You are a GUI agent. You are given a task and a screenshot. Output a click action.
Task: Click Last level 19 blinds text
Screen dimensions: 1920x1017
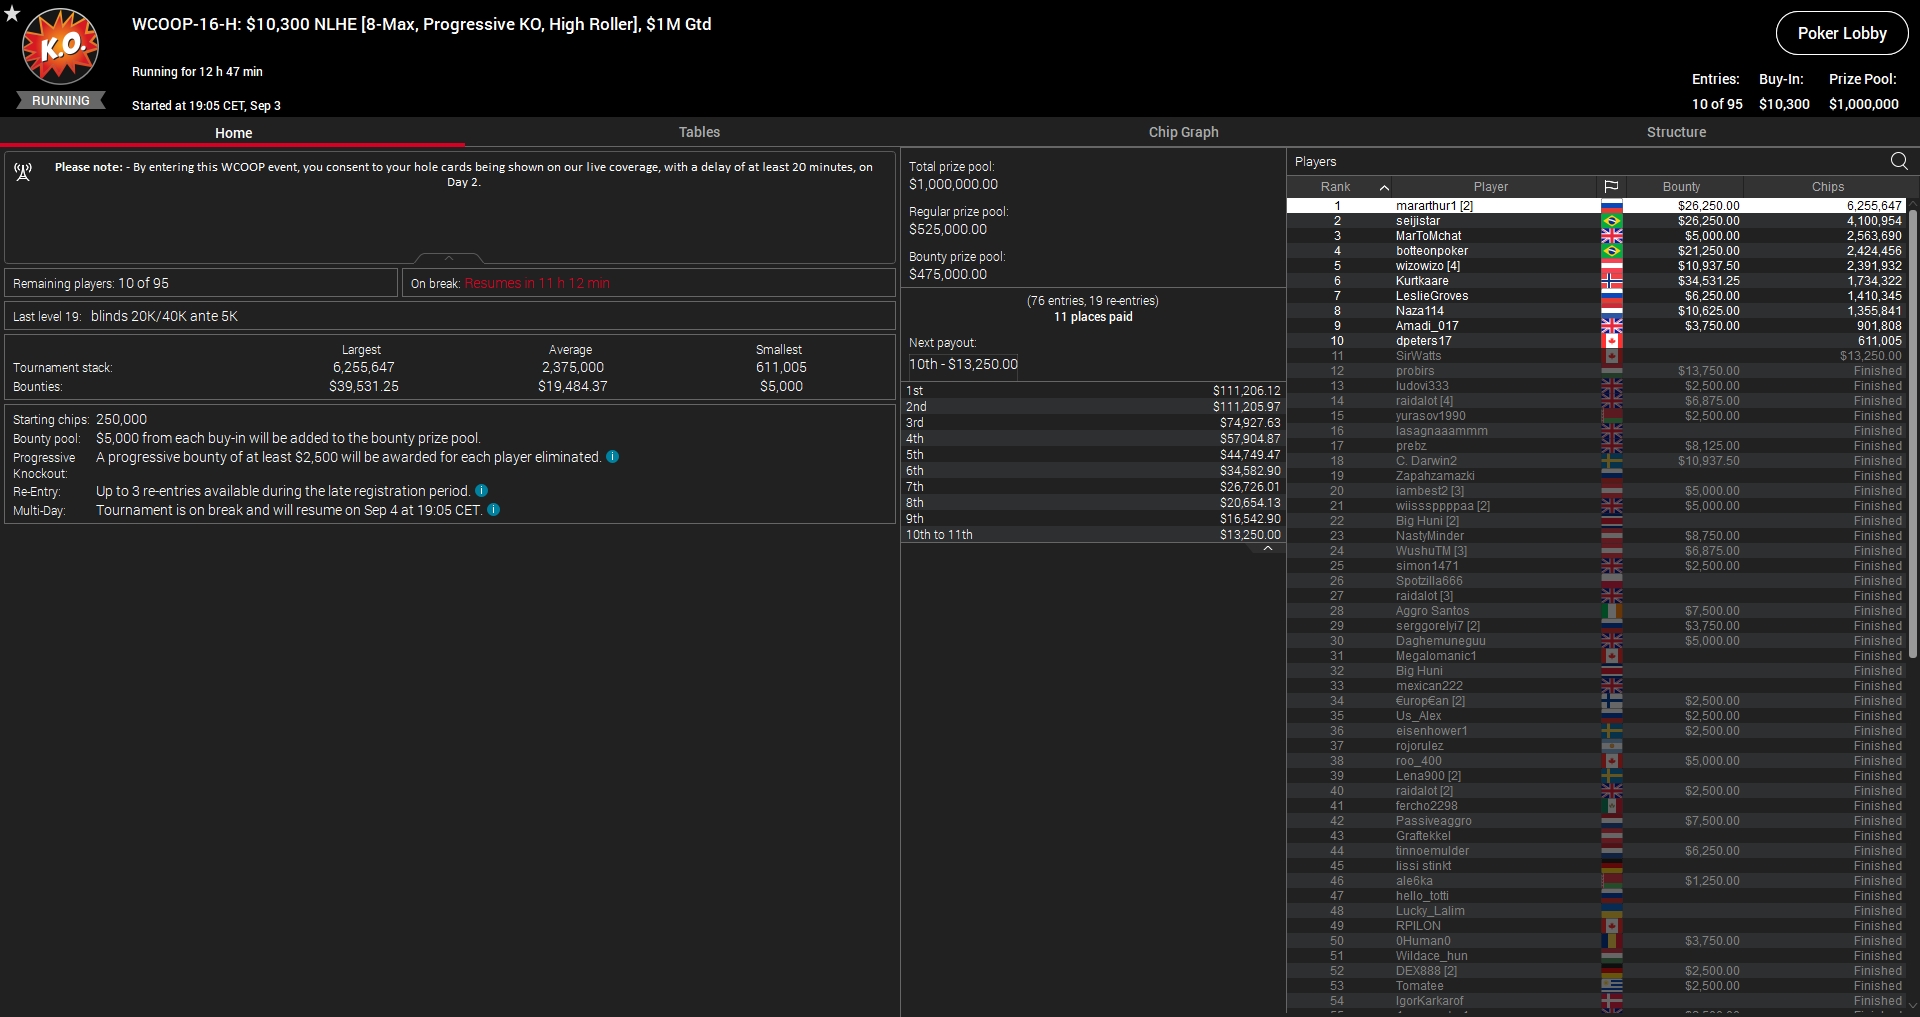(x=126, y=316)
